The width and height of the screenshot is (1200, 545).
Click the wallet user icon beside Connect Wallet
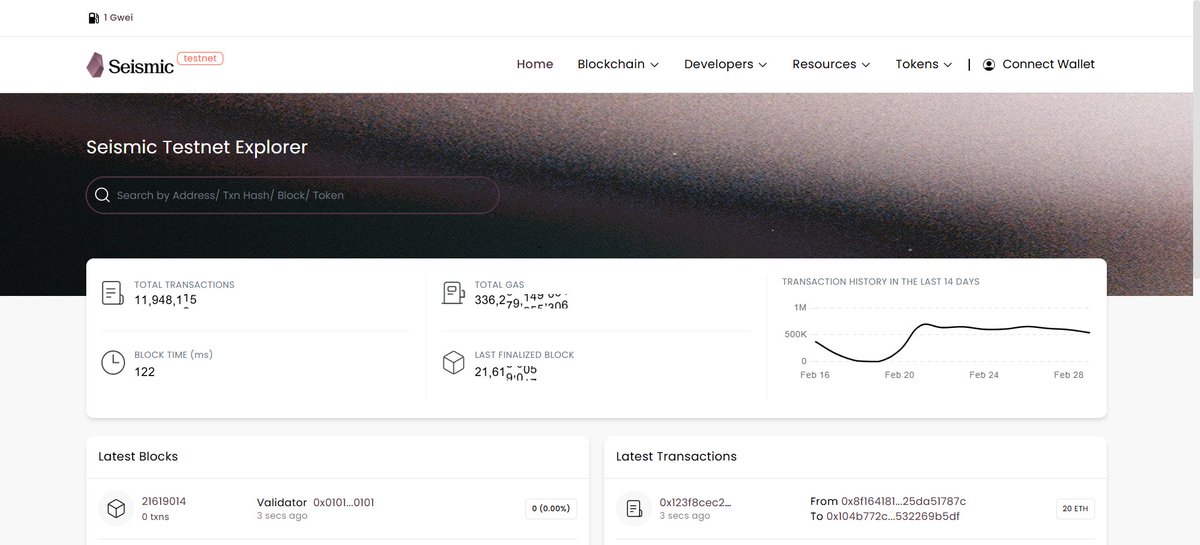(989, 64)
